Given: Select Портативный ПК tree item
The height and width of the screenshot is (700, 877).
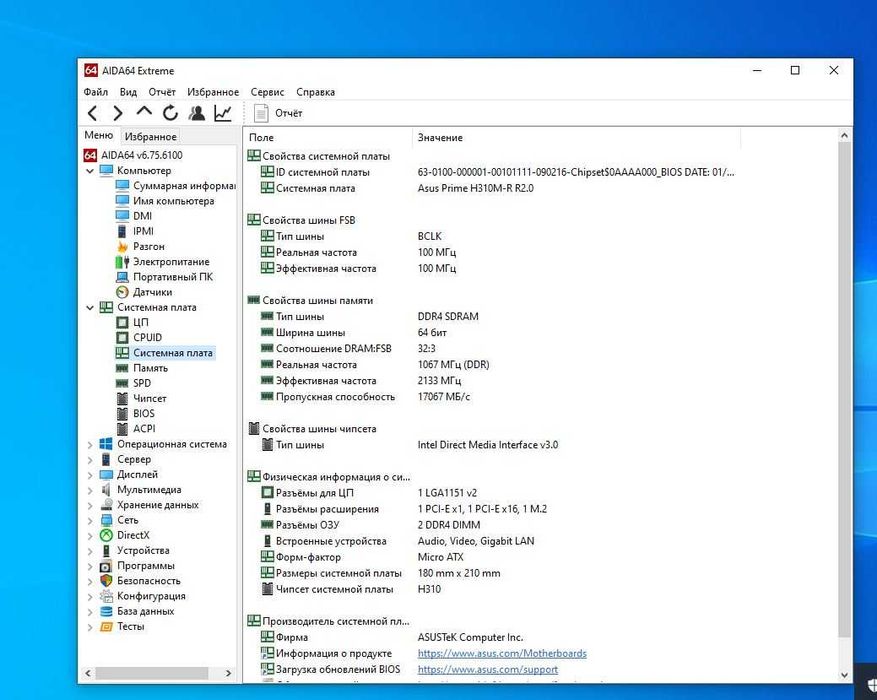Looking at the screenshot, I should [x=164, y=277].
